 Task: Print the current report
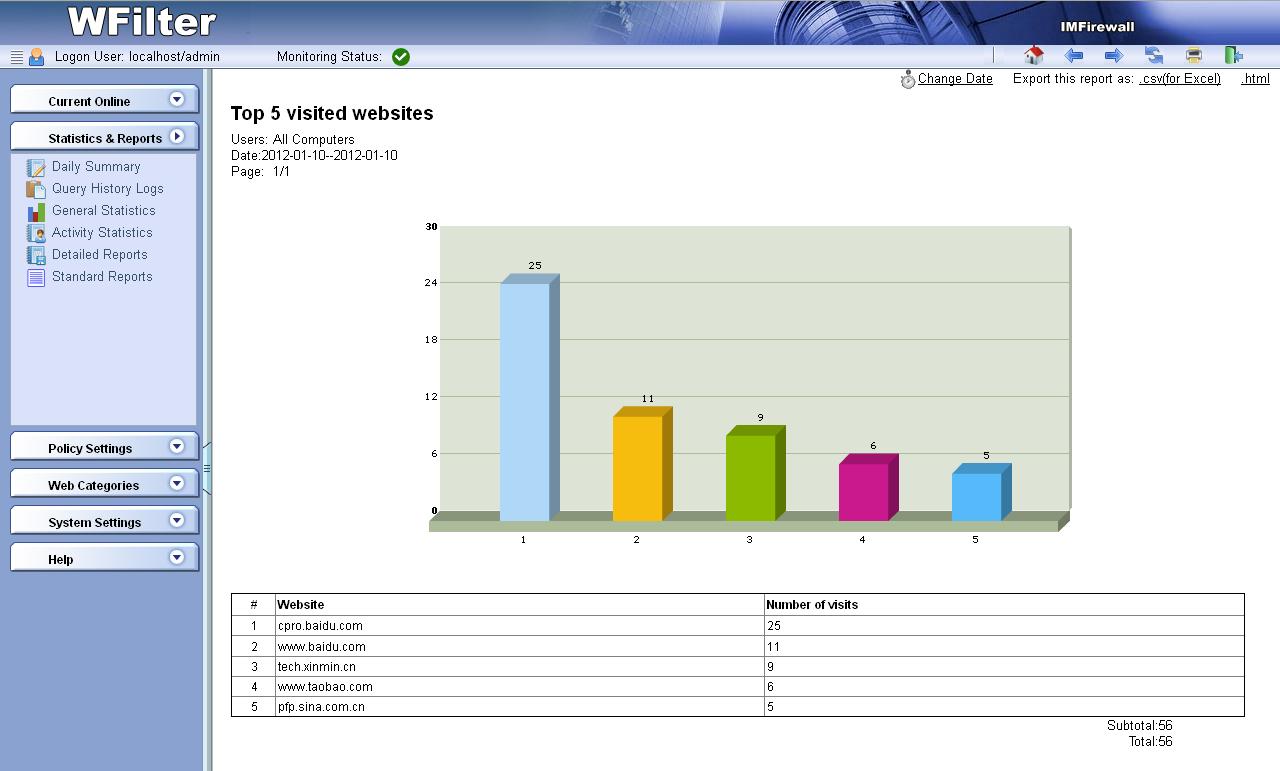point(1193,56)
